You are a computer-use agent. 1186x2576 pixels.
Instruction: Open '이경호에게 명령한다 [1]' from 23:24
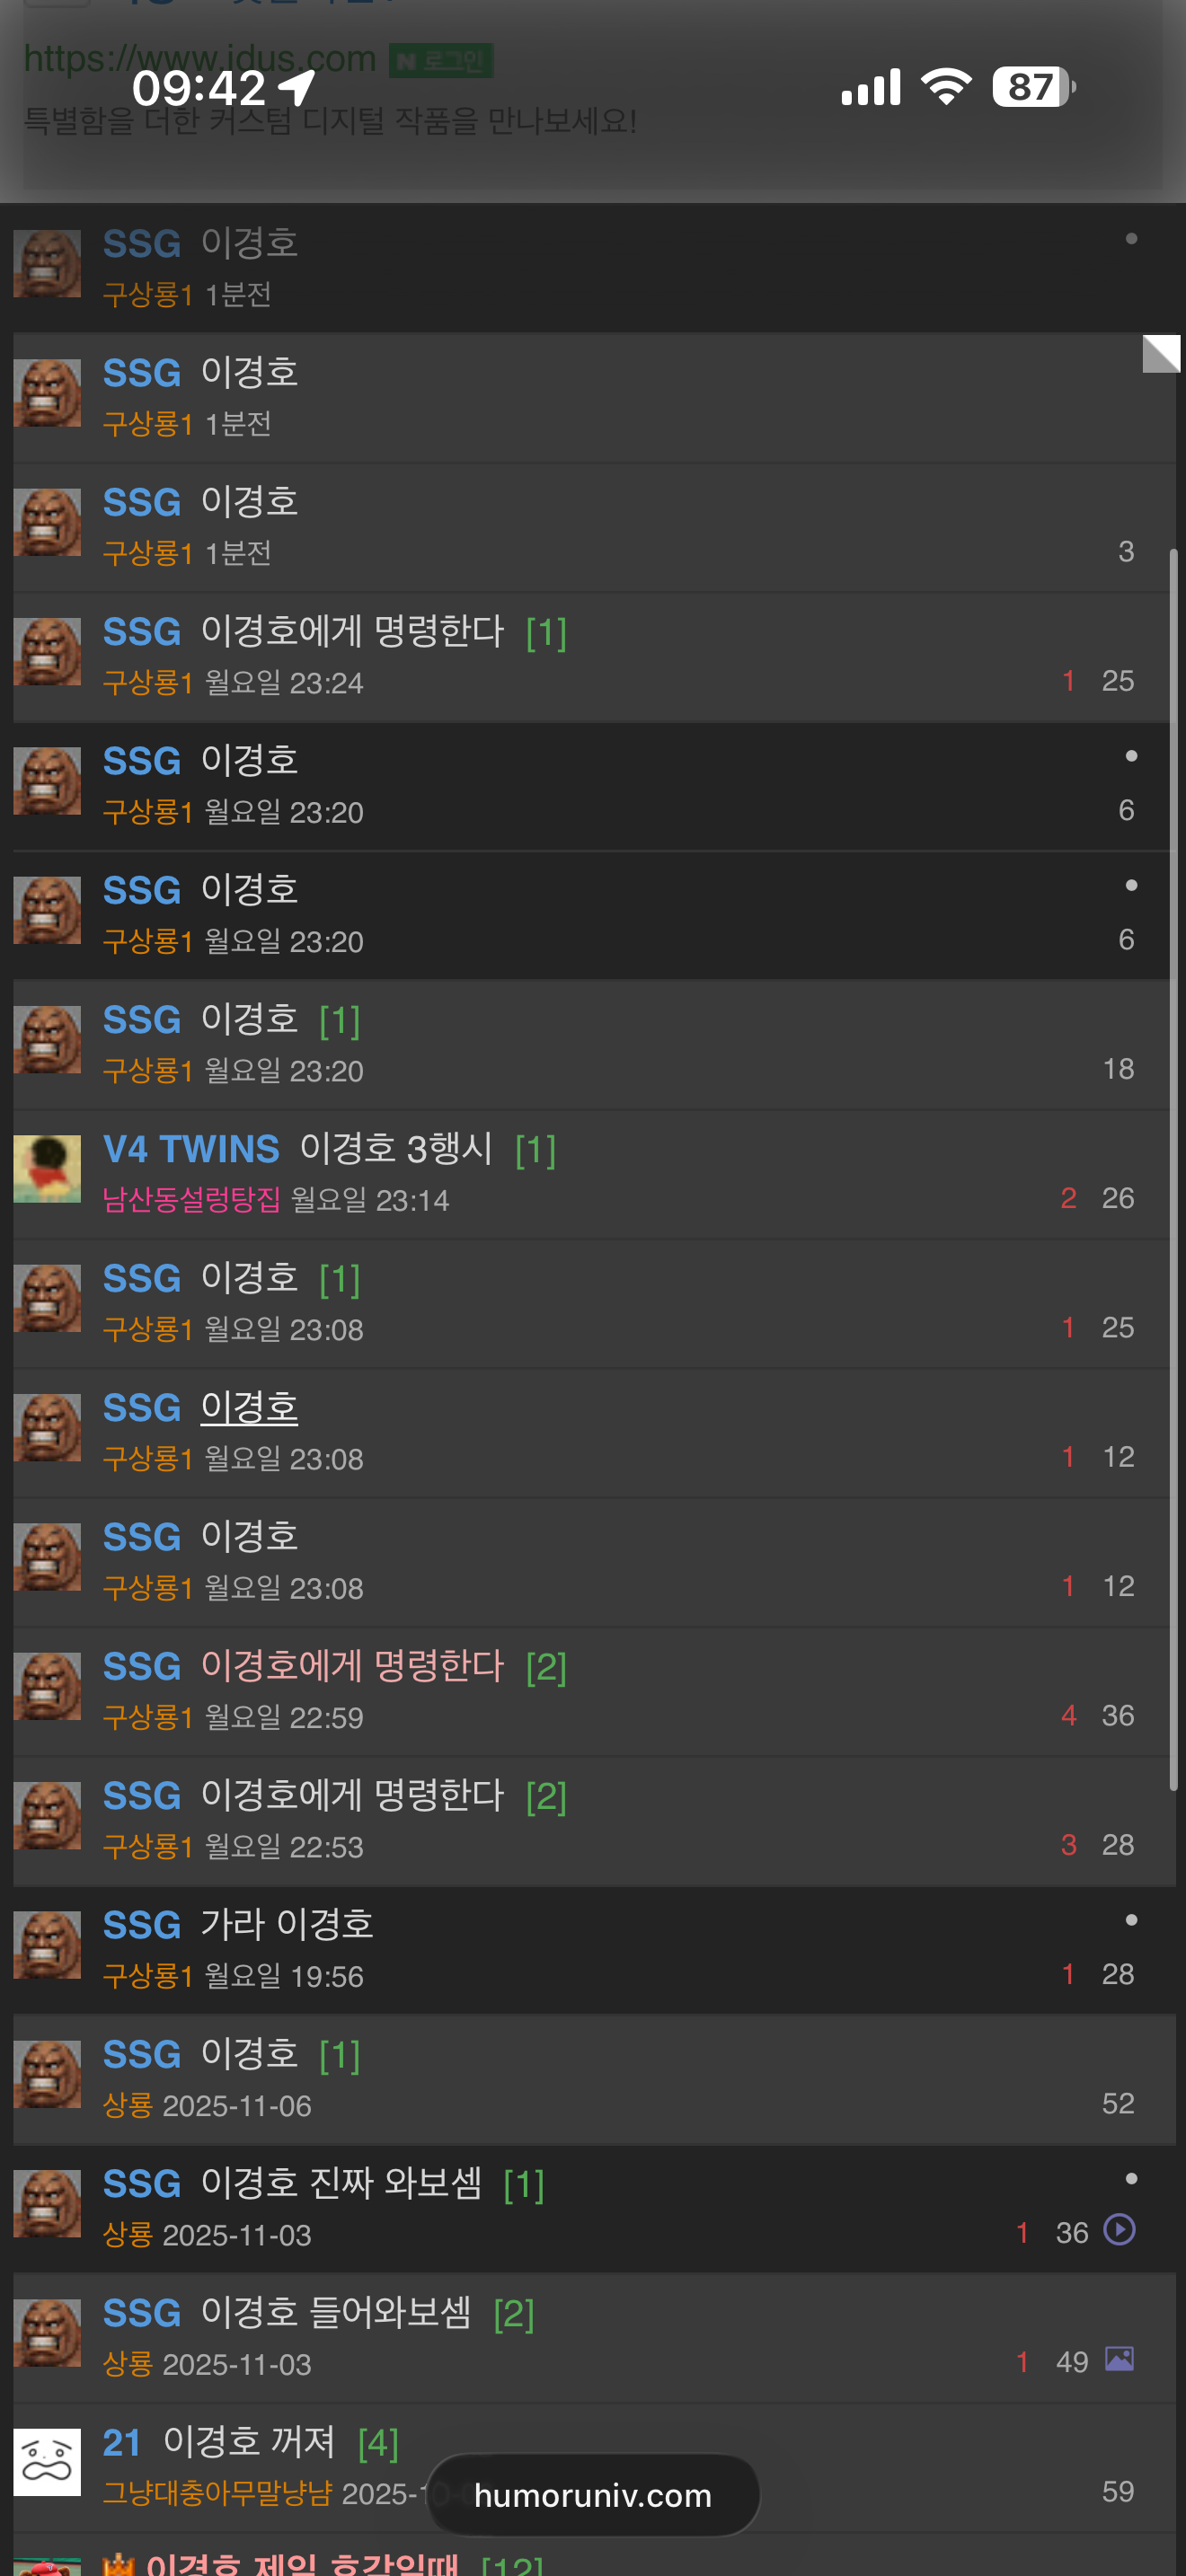tap(352, 631)
